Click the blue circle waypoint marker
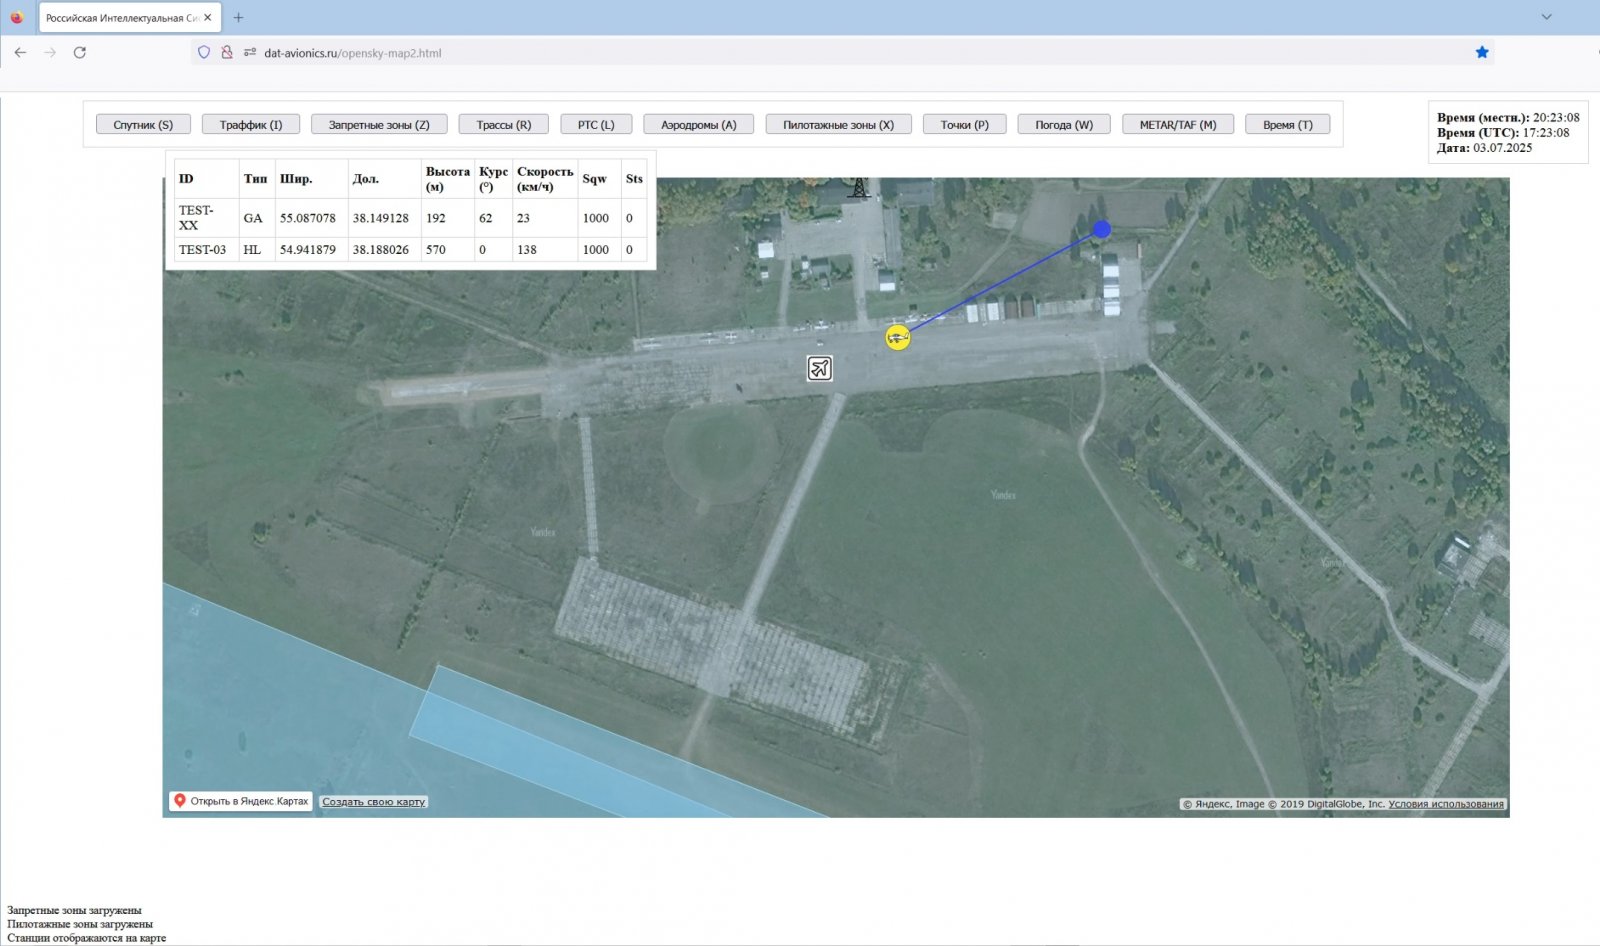 click(1102, 229)
